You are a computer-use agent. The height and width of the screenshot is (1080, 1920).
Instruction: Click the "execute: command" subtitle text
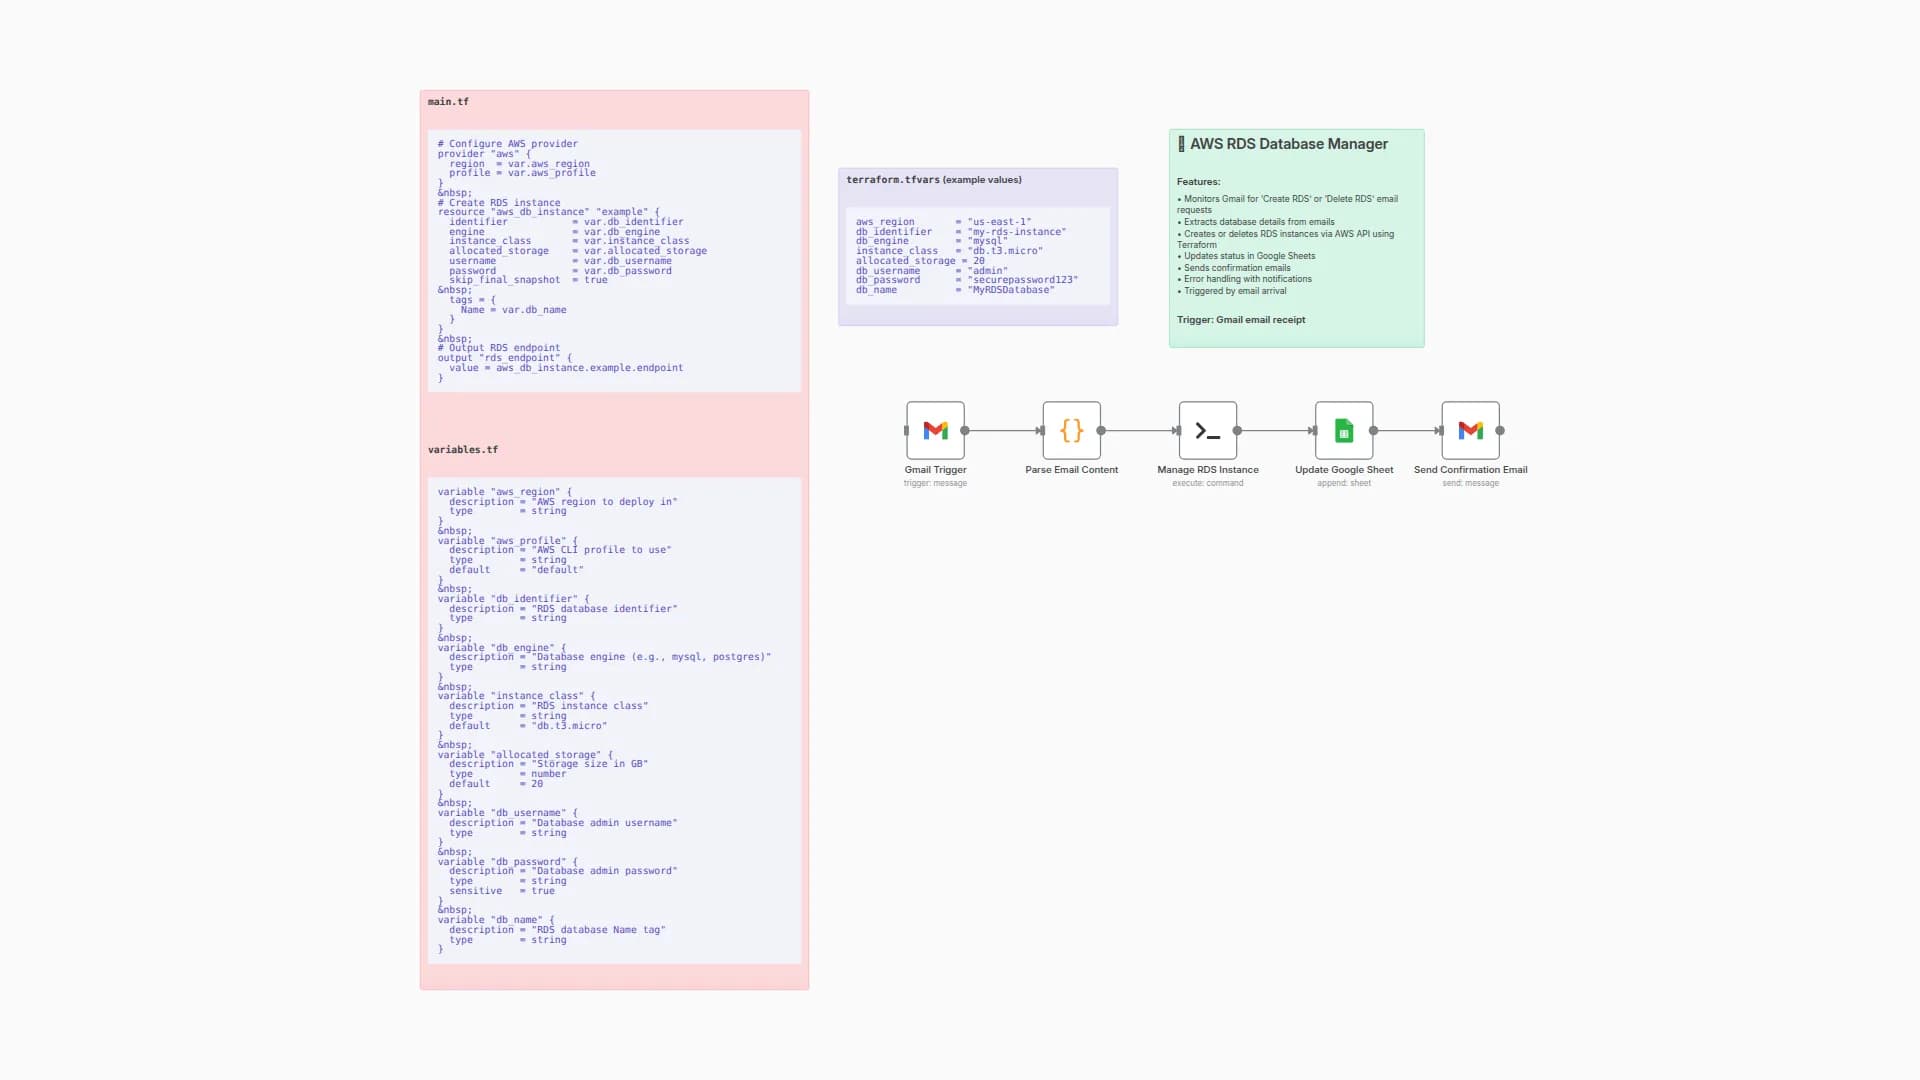[1208, 483]
